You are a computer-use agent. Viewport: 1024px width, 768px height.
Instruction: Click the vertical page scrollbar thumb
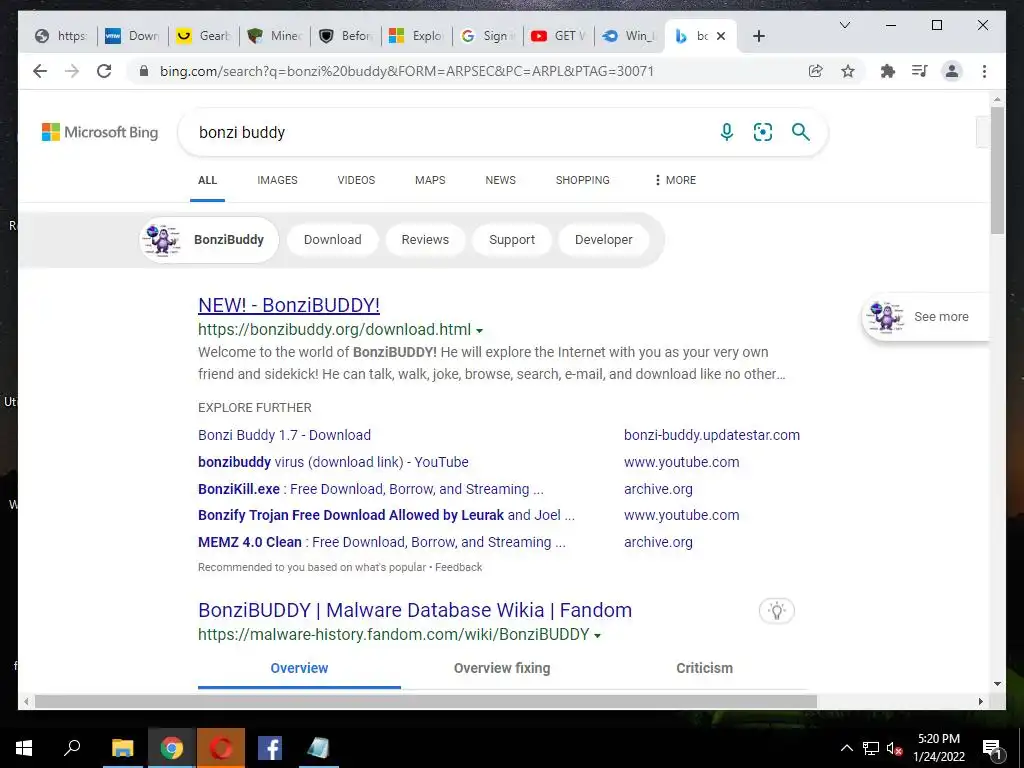[997, 170]
